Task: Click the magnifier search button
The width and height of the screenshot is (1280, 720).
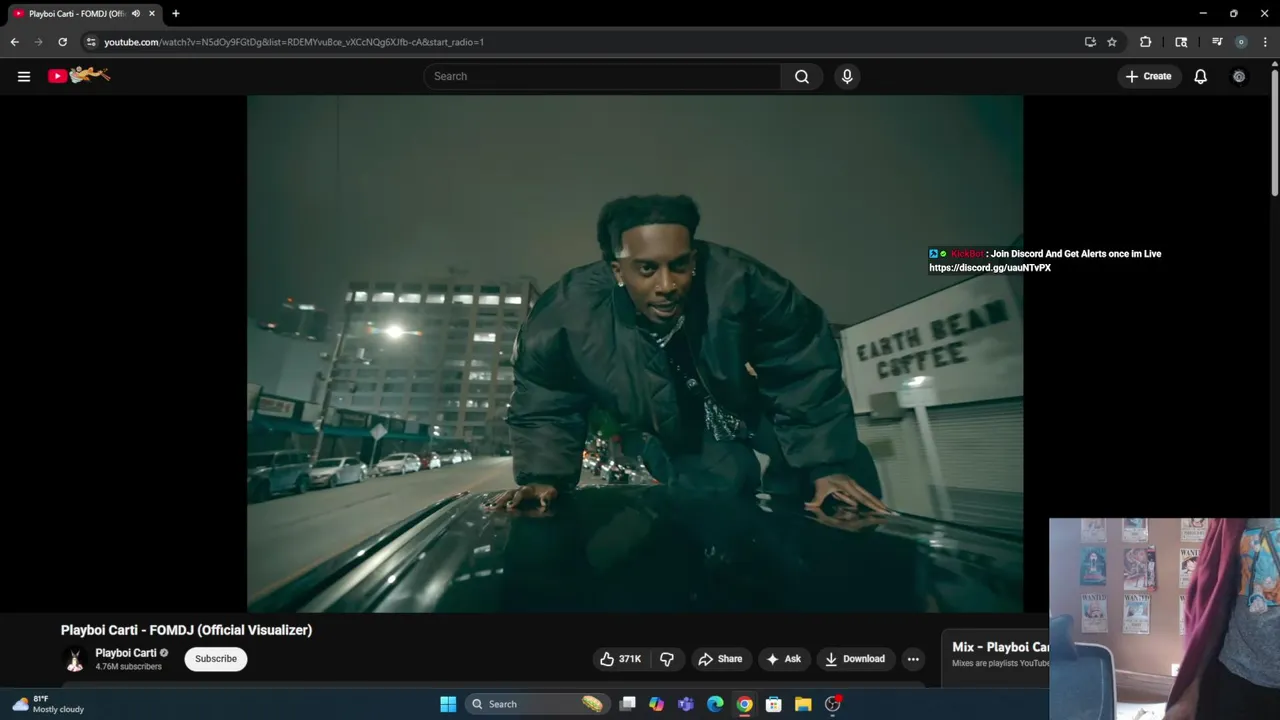Action: (x=802, y=76)
